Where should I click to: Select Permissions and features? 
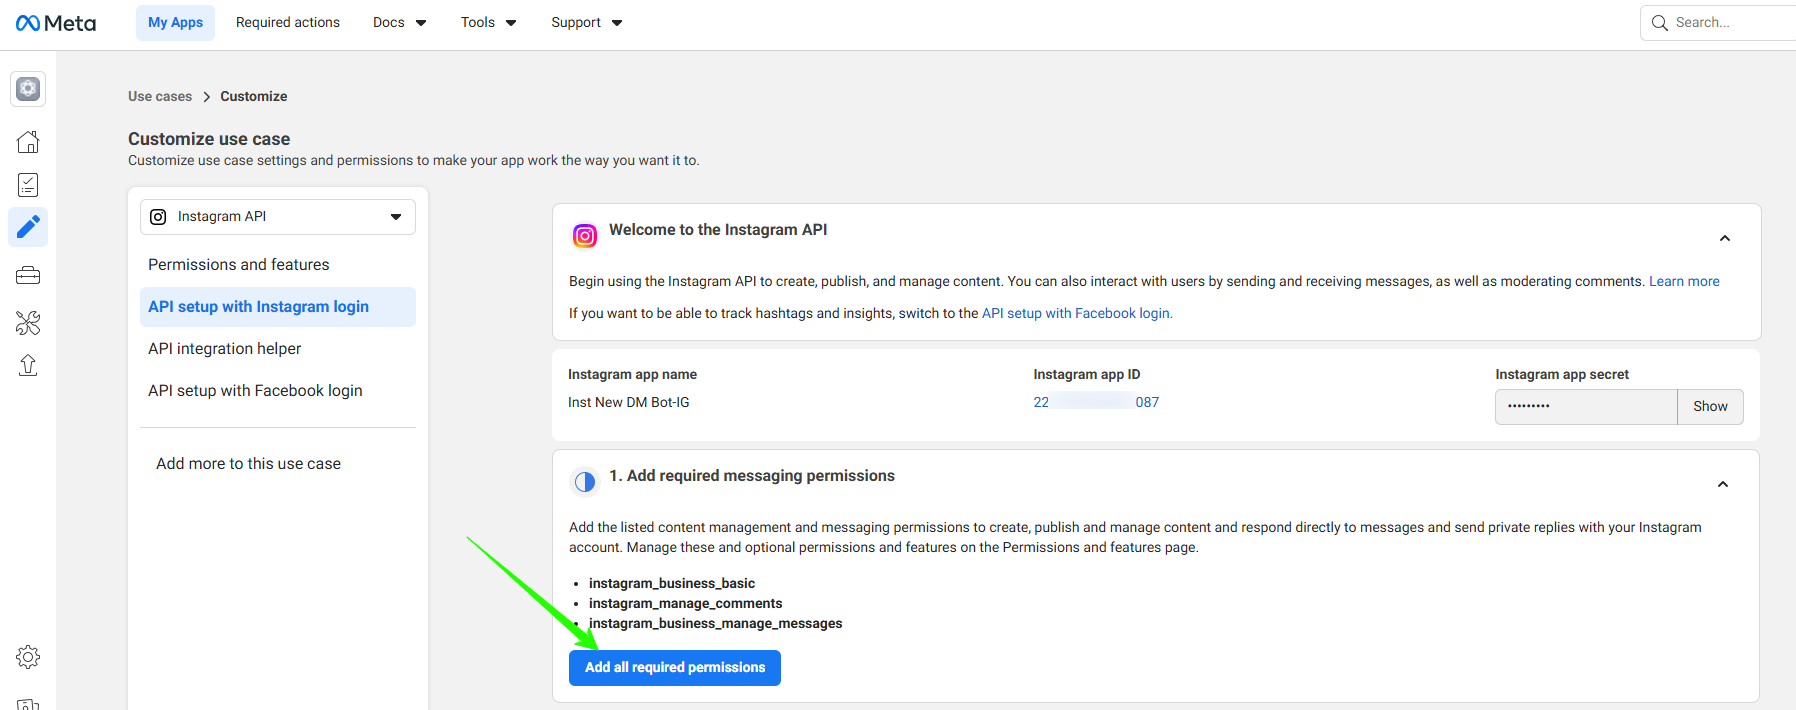238,265
